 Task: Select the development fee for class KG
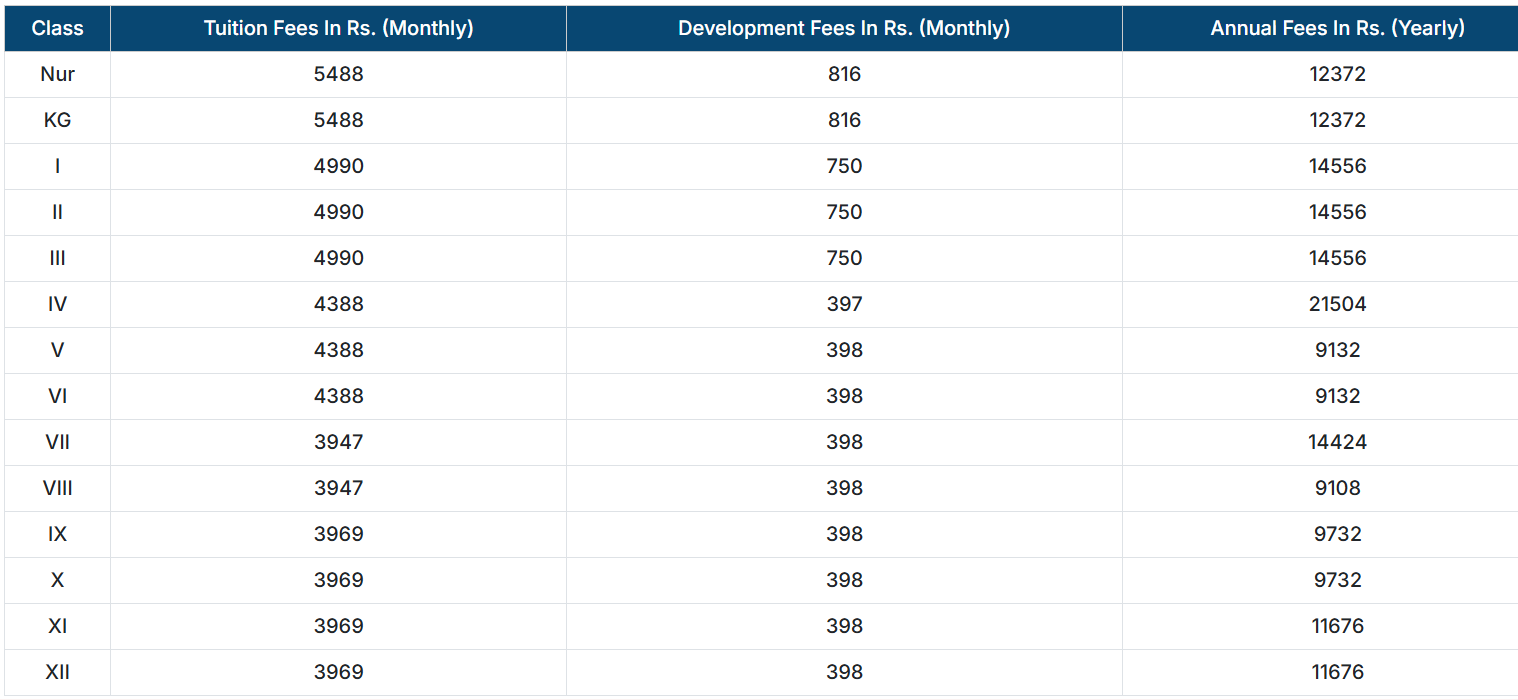click(844, 120)
